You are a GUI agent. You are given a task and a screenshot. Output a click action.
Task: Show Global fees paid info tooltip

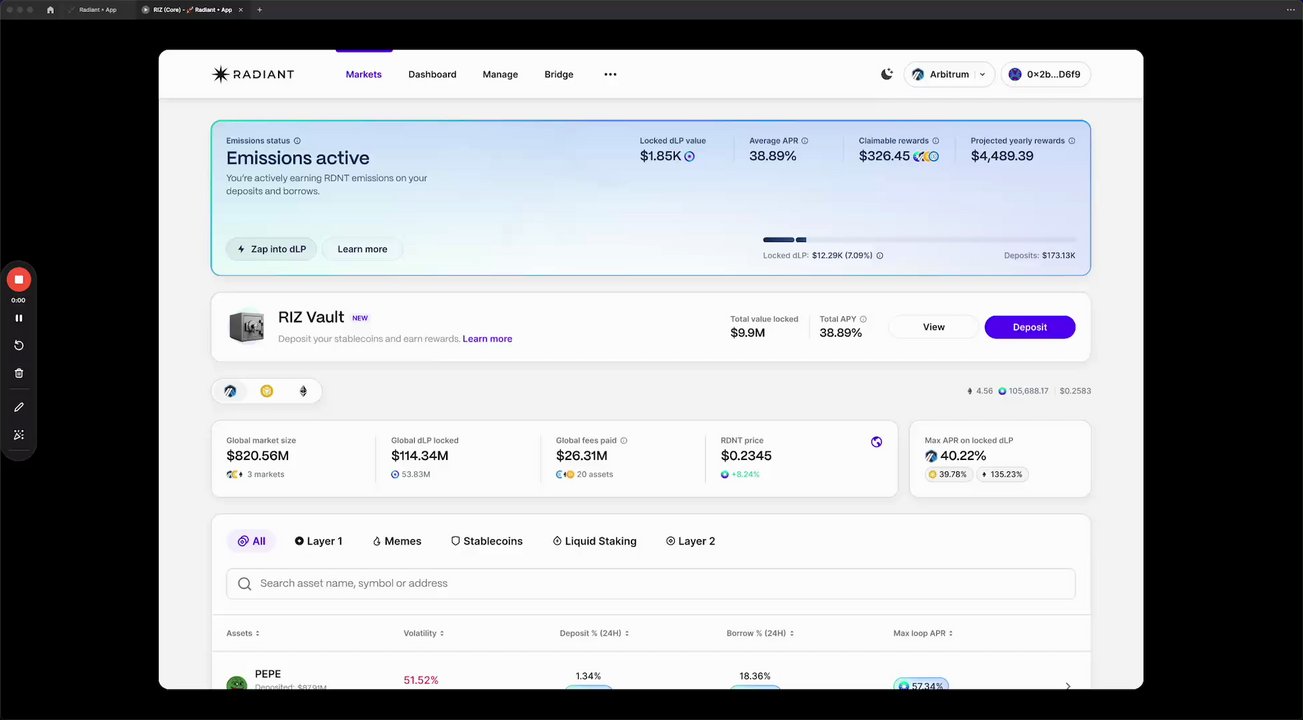click(624, 440)
